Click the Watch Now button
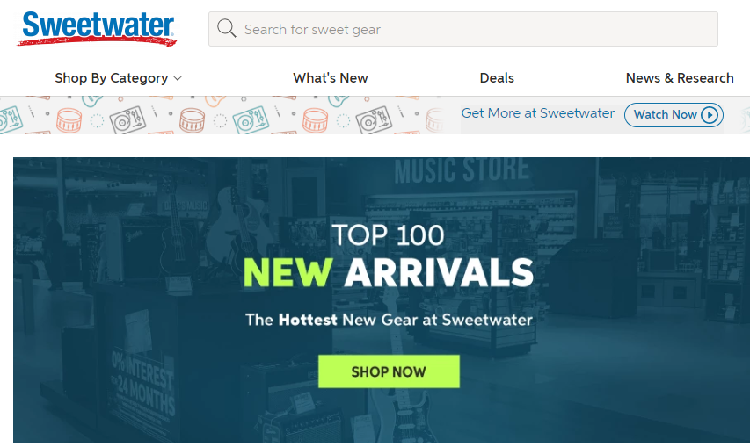The width and height of the screenshot is (750, 443). point(673,115)
